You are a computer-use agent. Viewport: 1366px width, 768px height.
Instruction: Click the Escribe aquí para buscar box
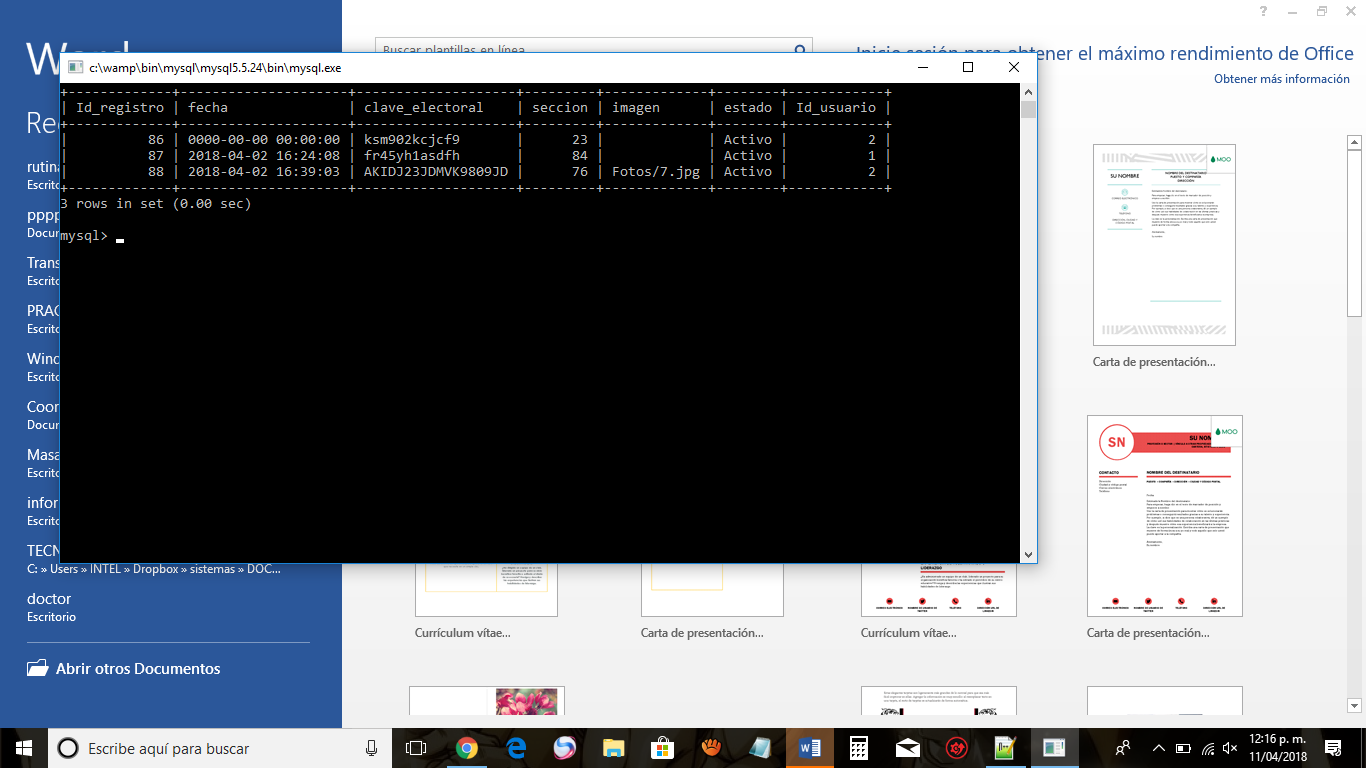(221, 748)
